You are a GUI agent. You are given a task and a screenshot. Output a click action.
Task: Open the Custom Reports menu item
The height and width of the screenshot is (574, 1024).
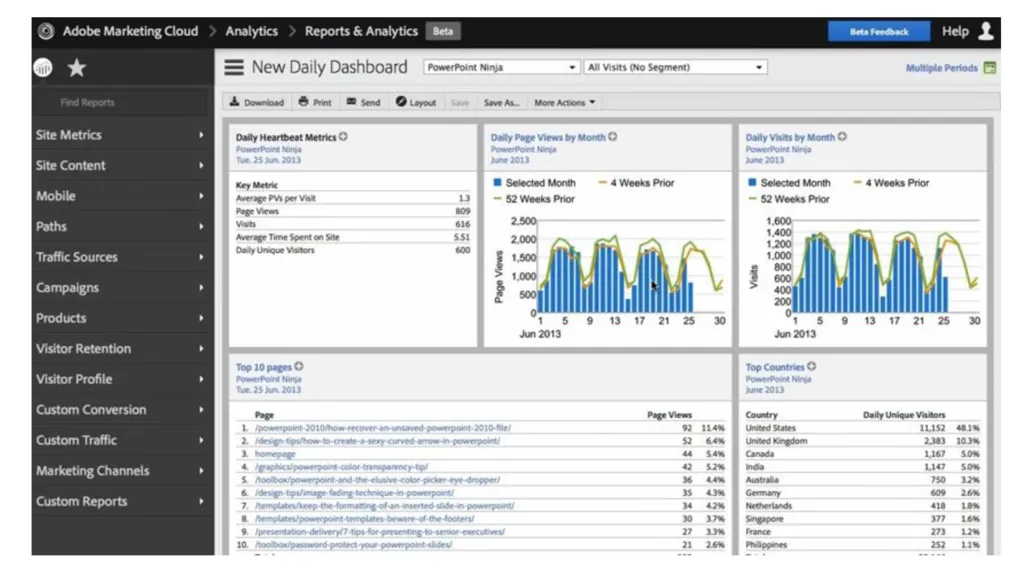point(122,502)
